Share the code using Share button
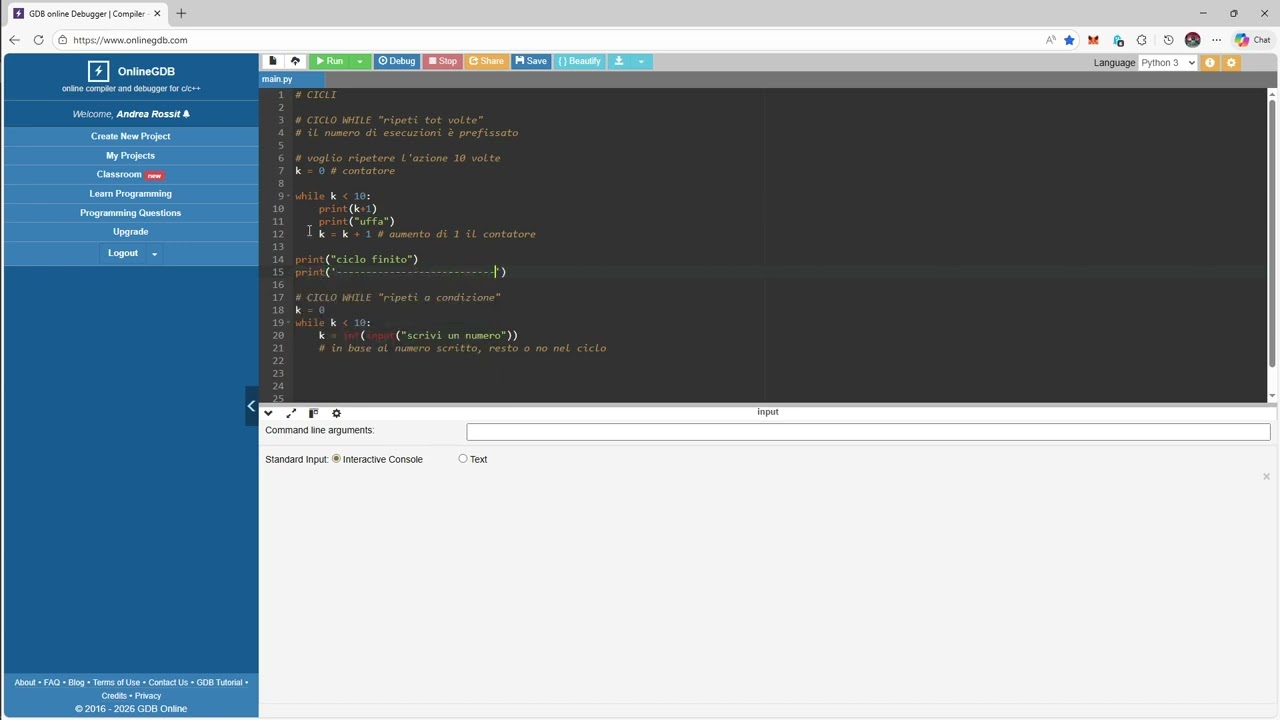 pyautogui.click(x=487, y=61)
